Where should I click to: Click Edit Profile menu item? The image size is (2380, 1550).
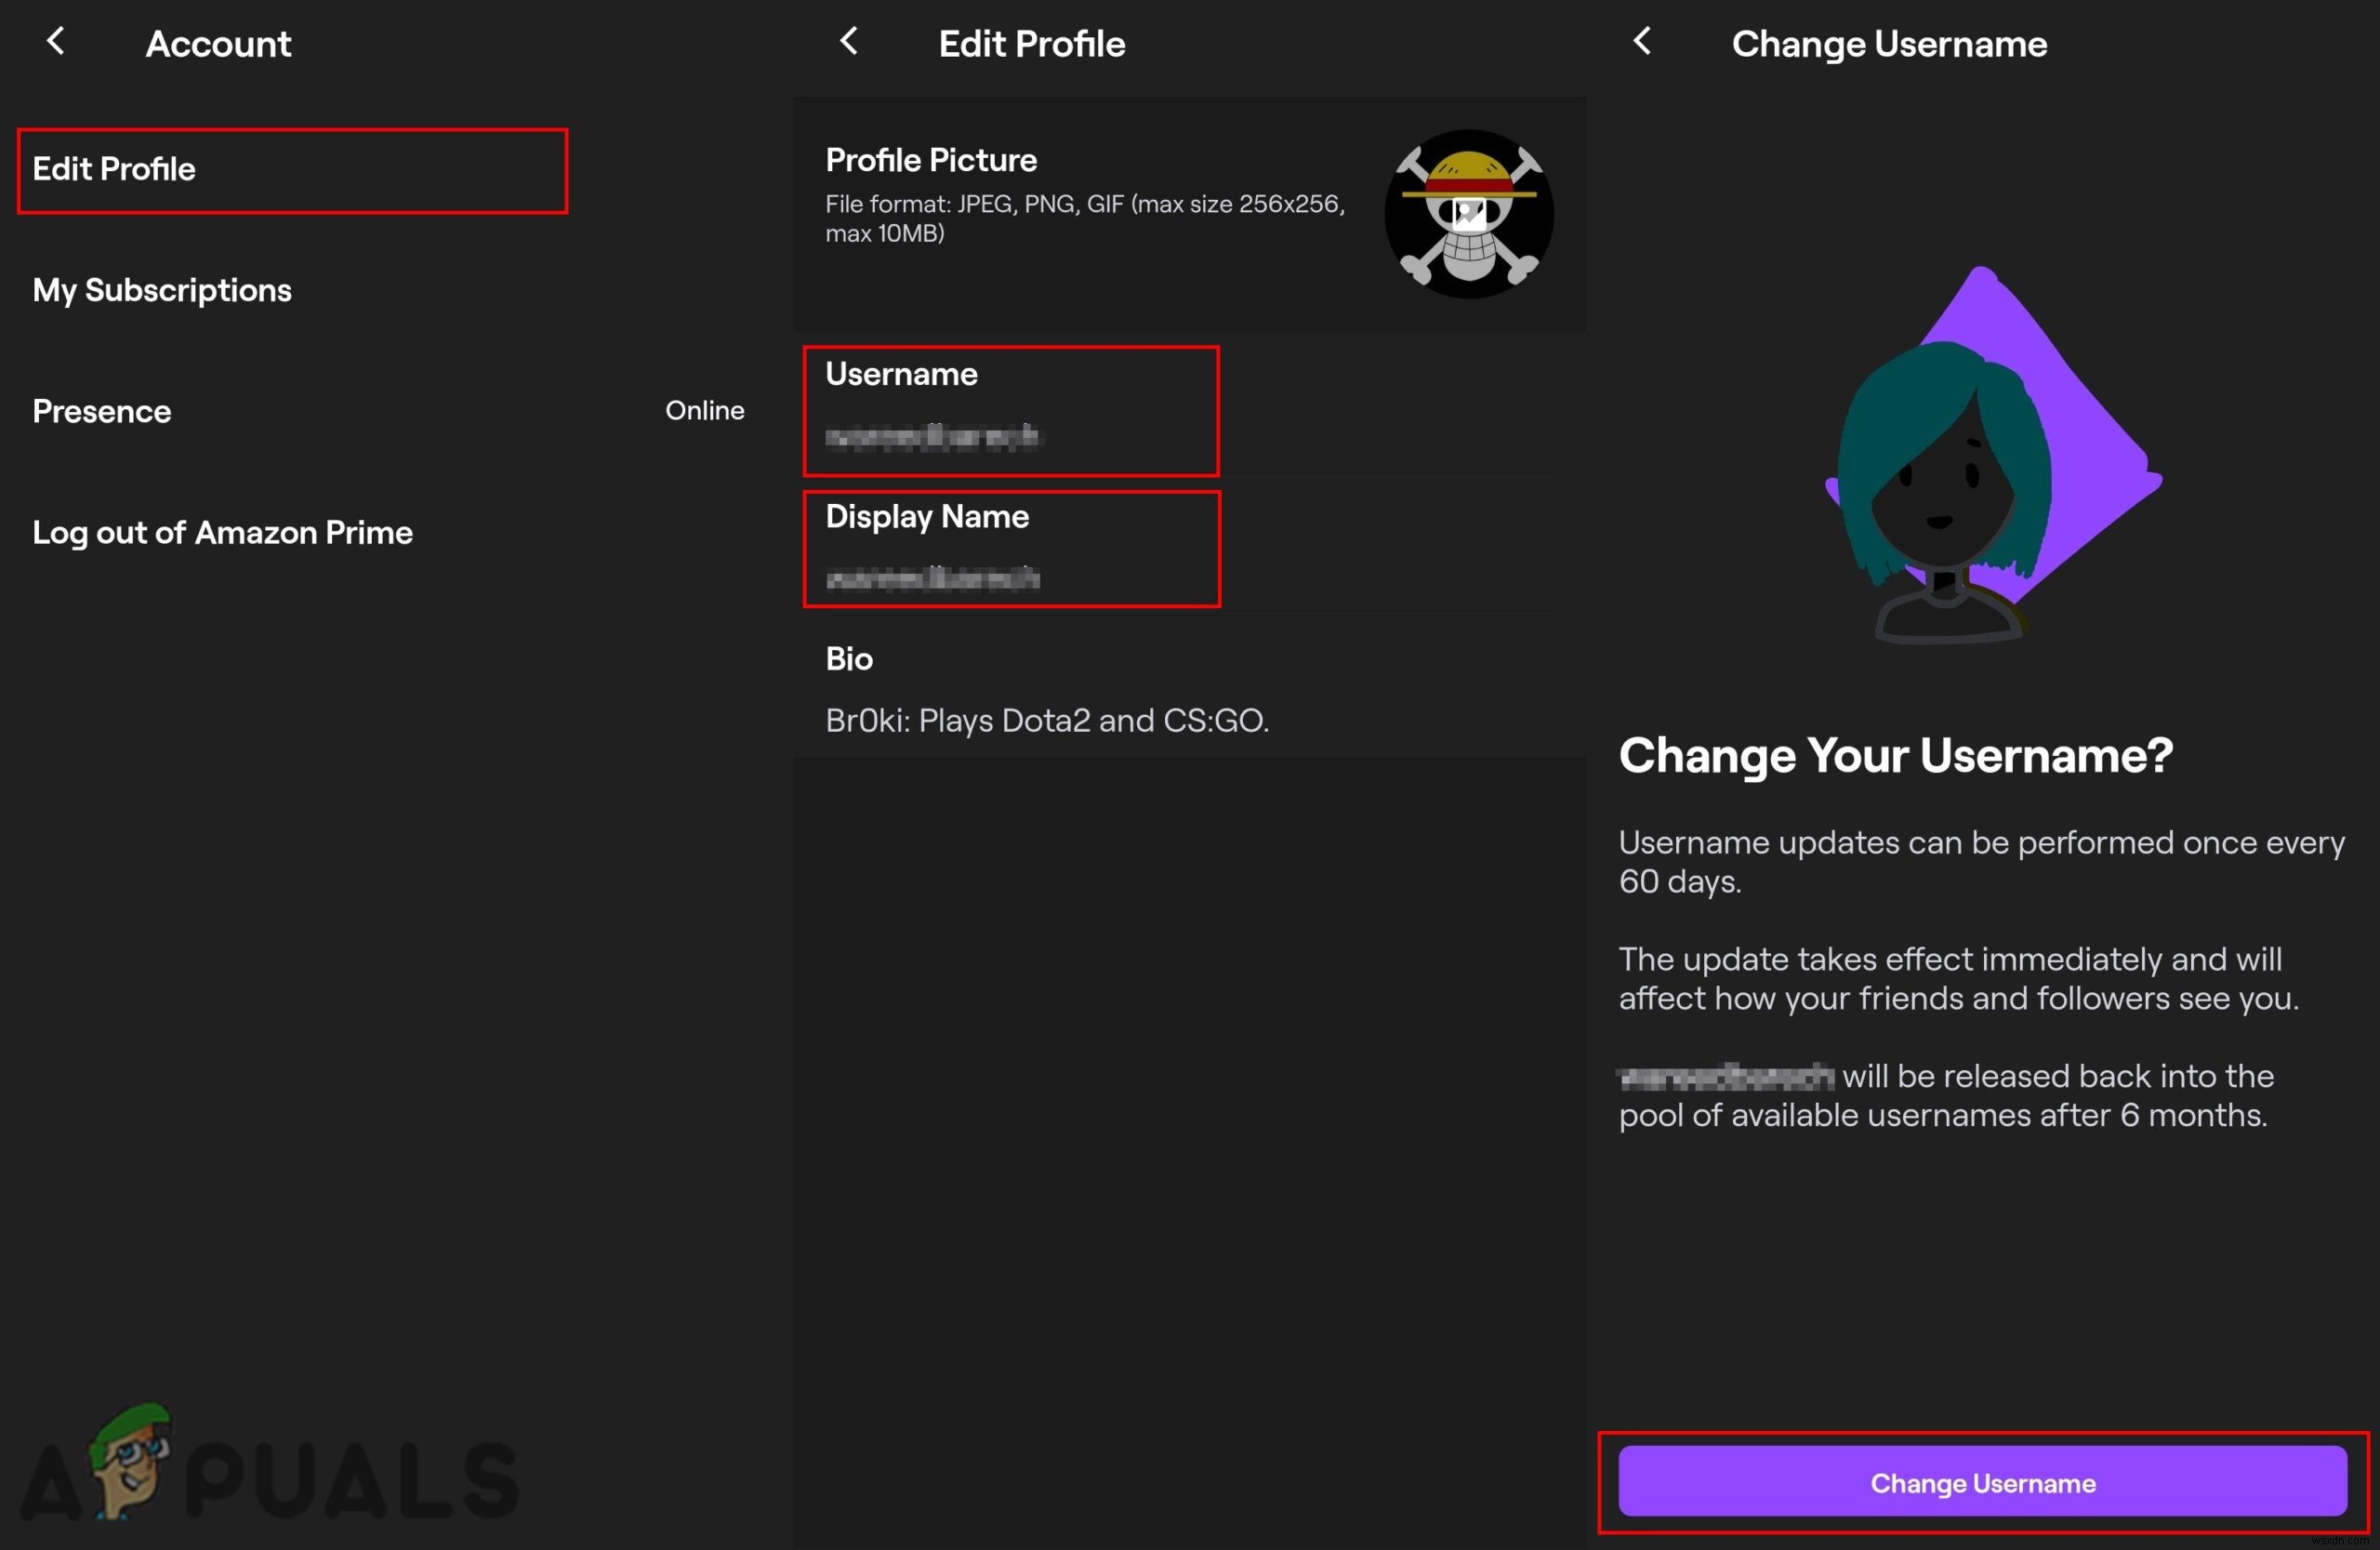pyautogui.click(x=112, y=166)
